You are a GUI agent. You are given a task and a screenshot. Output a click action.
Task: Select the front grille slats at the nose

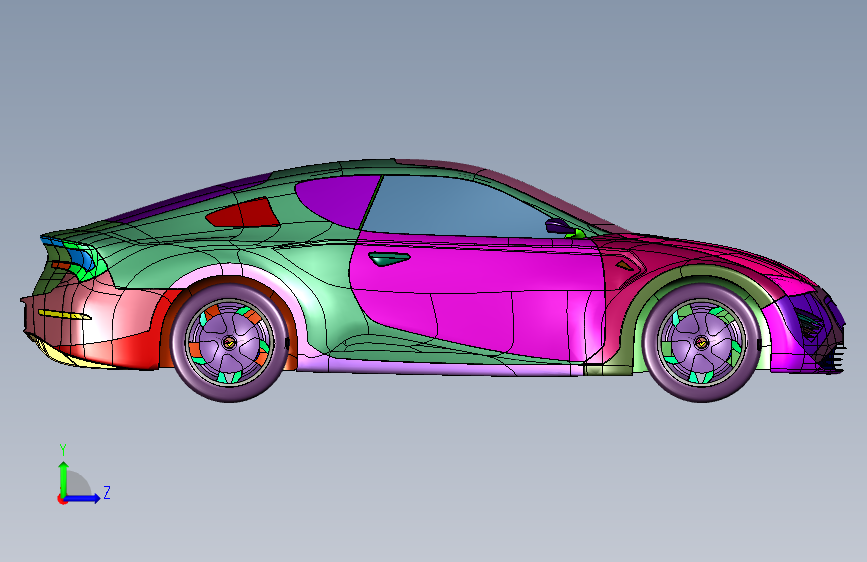(x=834, y=360)
